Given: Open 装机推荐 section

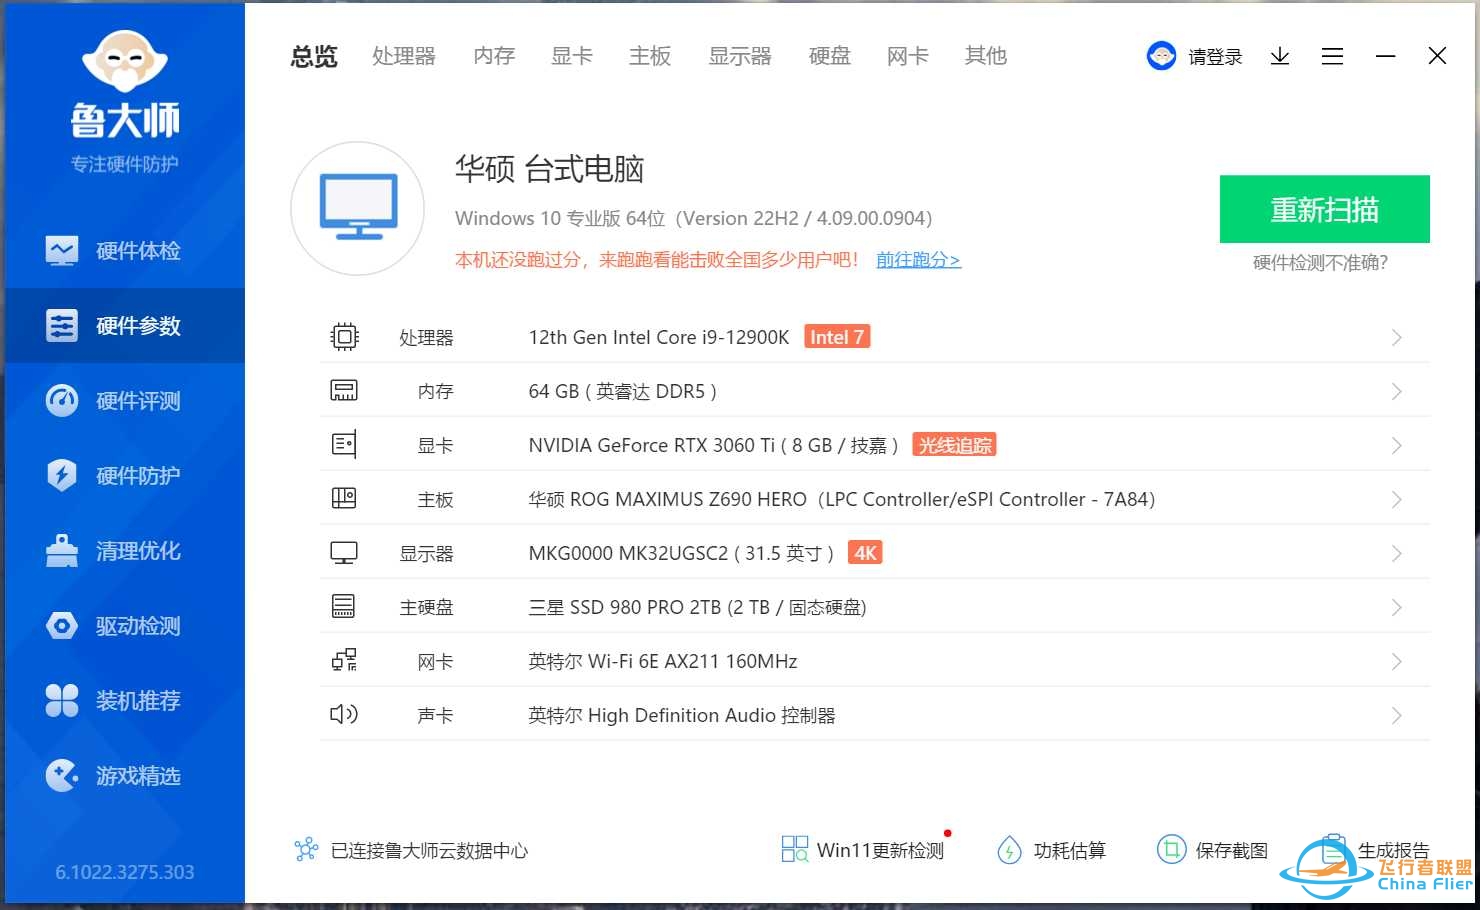Looking at the screenshot, I should (124, 701).
